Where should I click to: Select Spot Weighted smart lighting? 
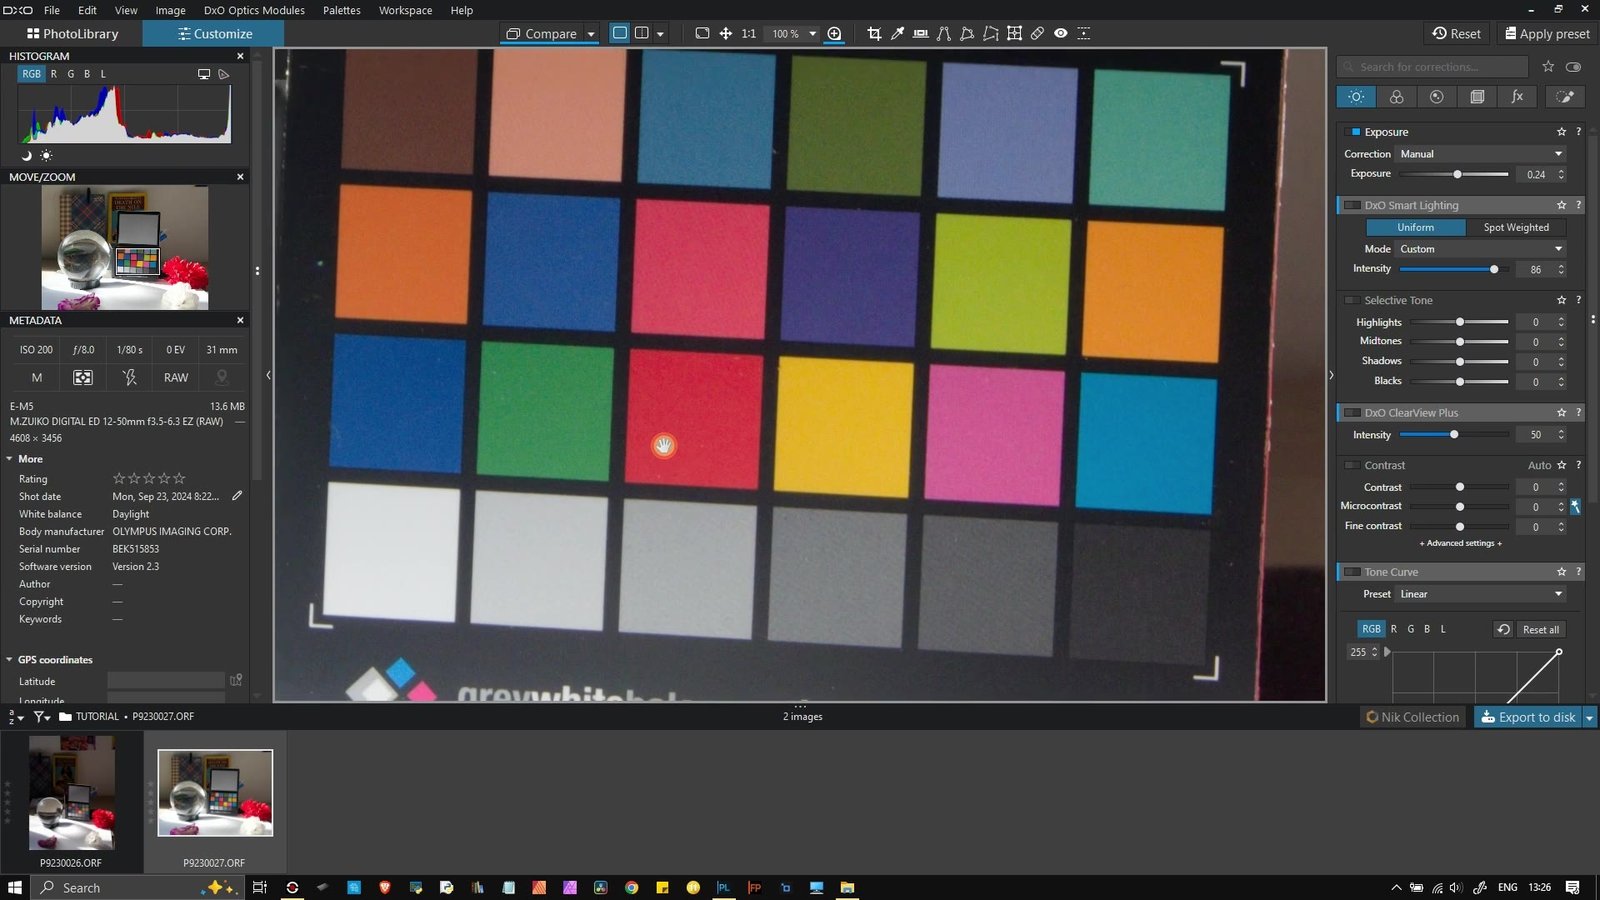pos(1516,227)
